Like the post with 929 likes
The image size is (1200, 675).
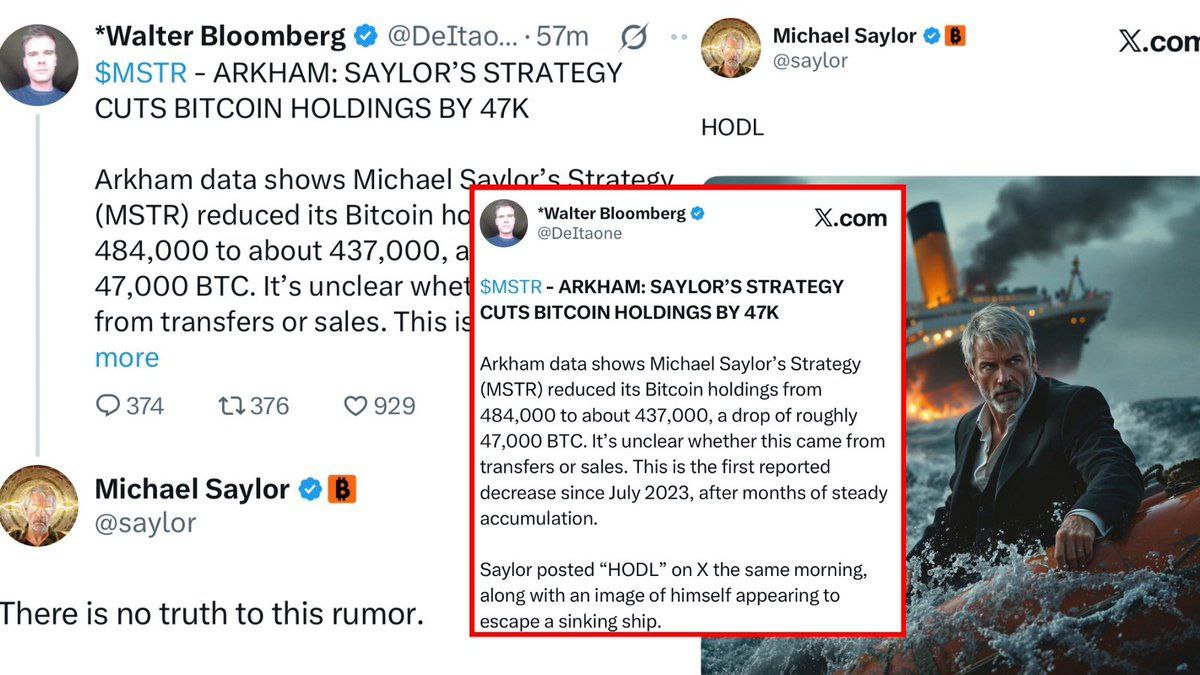356,406
